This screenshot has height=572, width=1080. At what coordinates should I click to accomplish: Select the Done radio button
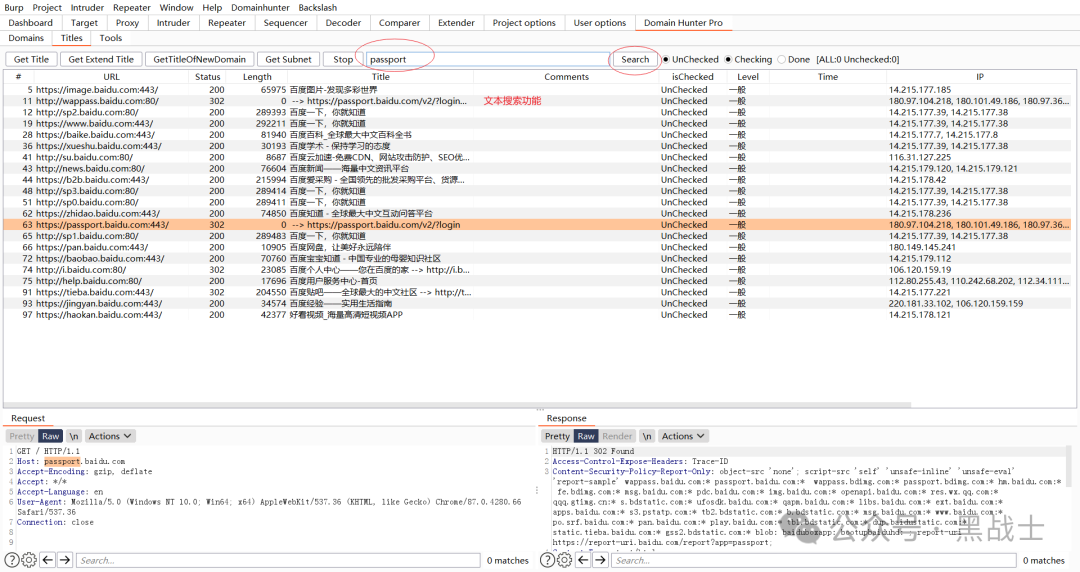781,59
